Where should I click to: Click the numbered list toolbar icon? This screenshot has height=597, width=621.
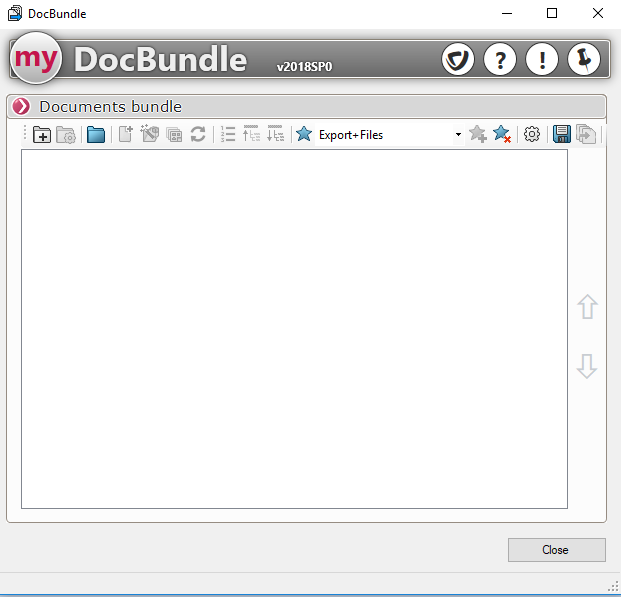(228, 135)
